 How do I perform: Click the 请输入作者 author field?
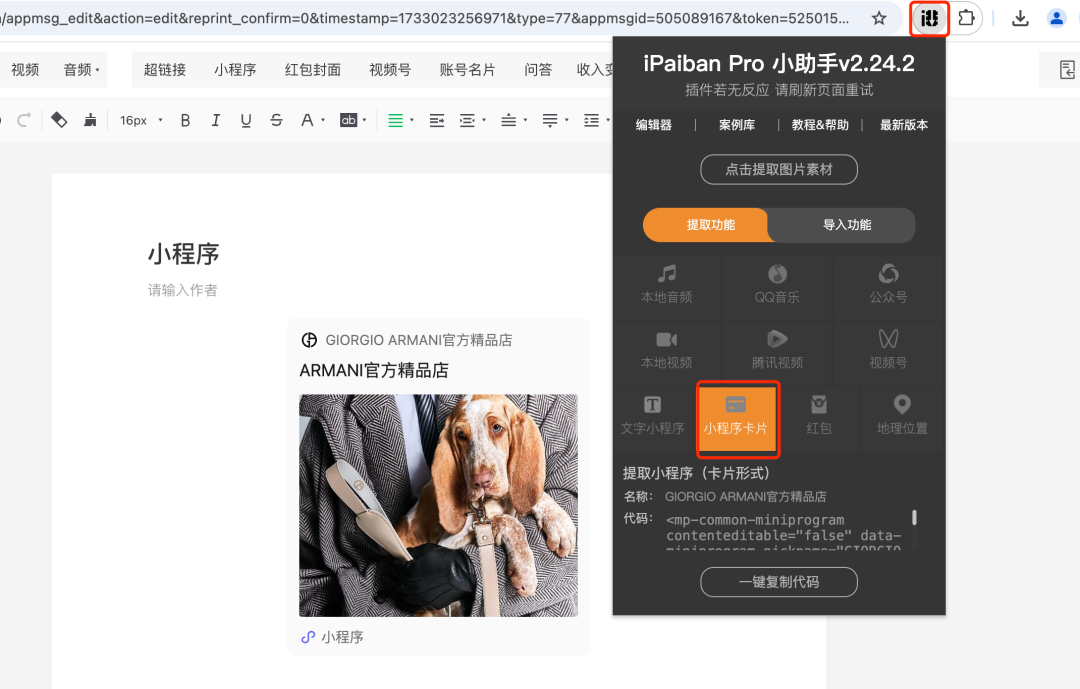(183, 290)
